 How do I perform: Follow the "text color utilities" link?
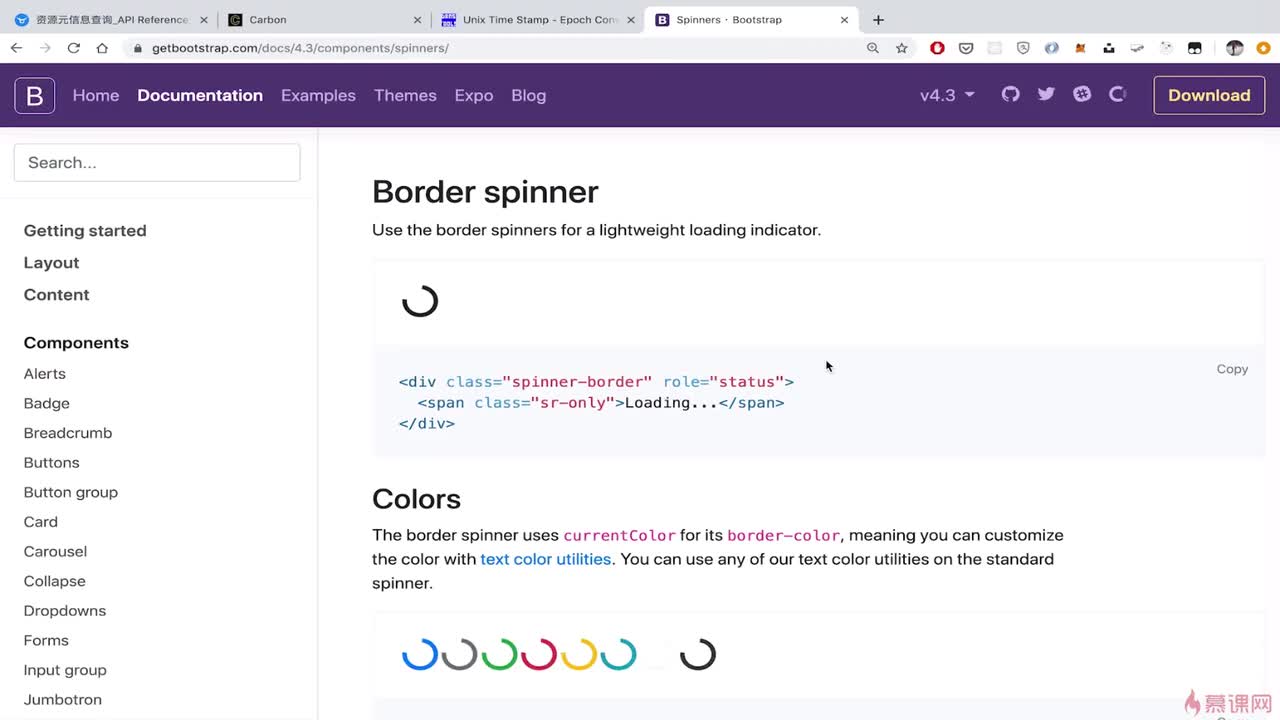click(x=545, y=559)
